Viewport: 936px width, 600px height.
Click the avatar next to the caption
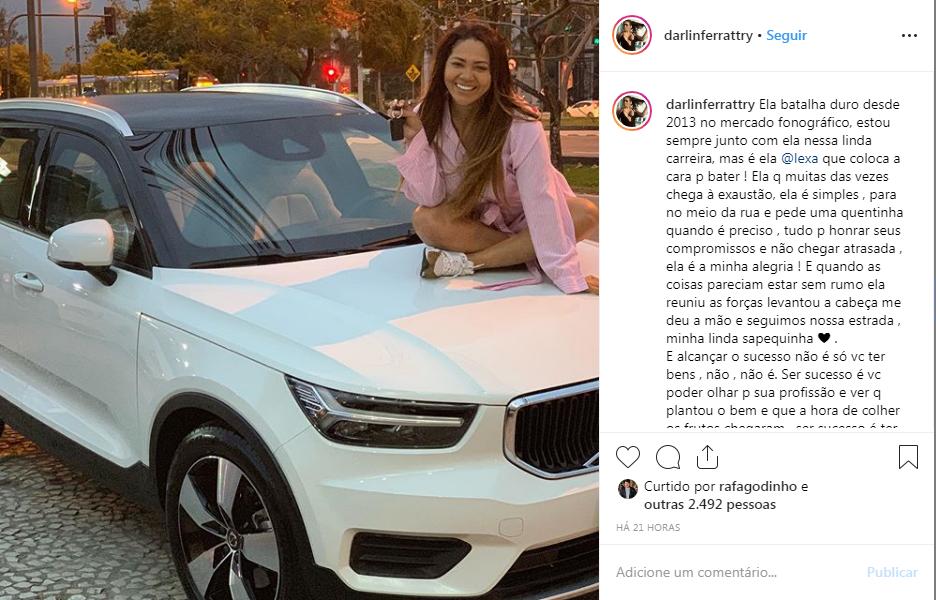click(632, 111)
